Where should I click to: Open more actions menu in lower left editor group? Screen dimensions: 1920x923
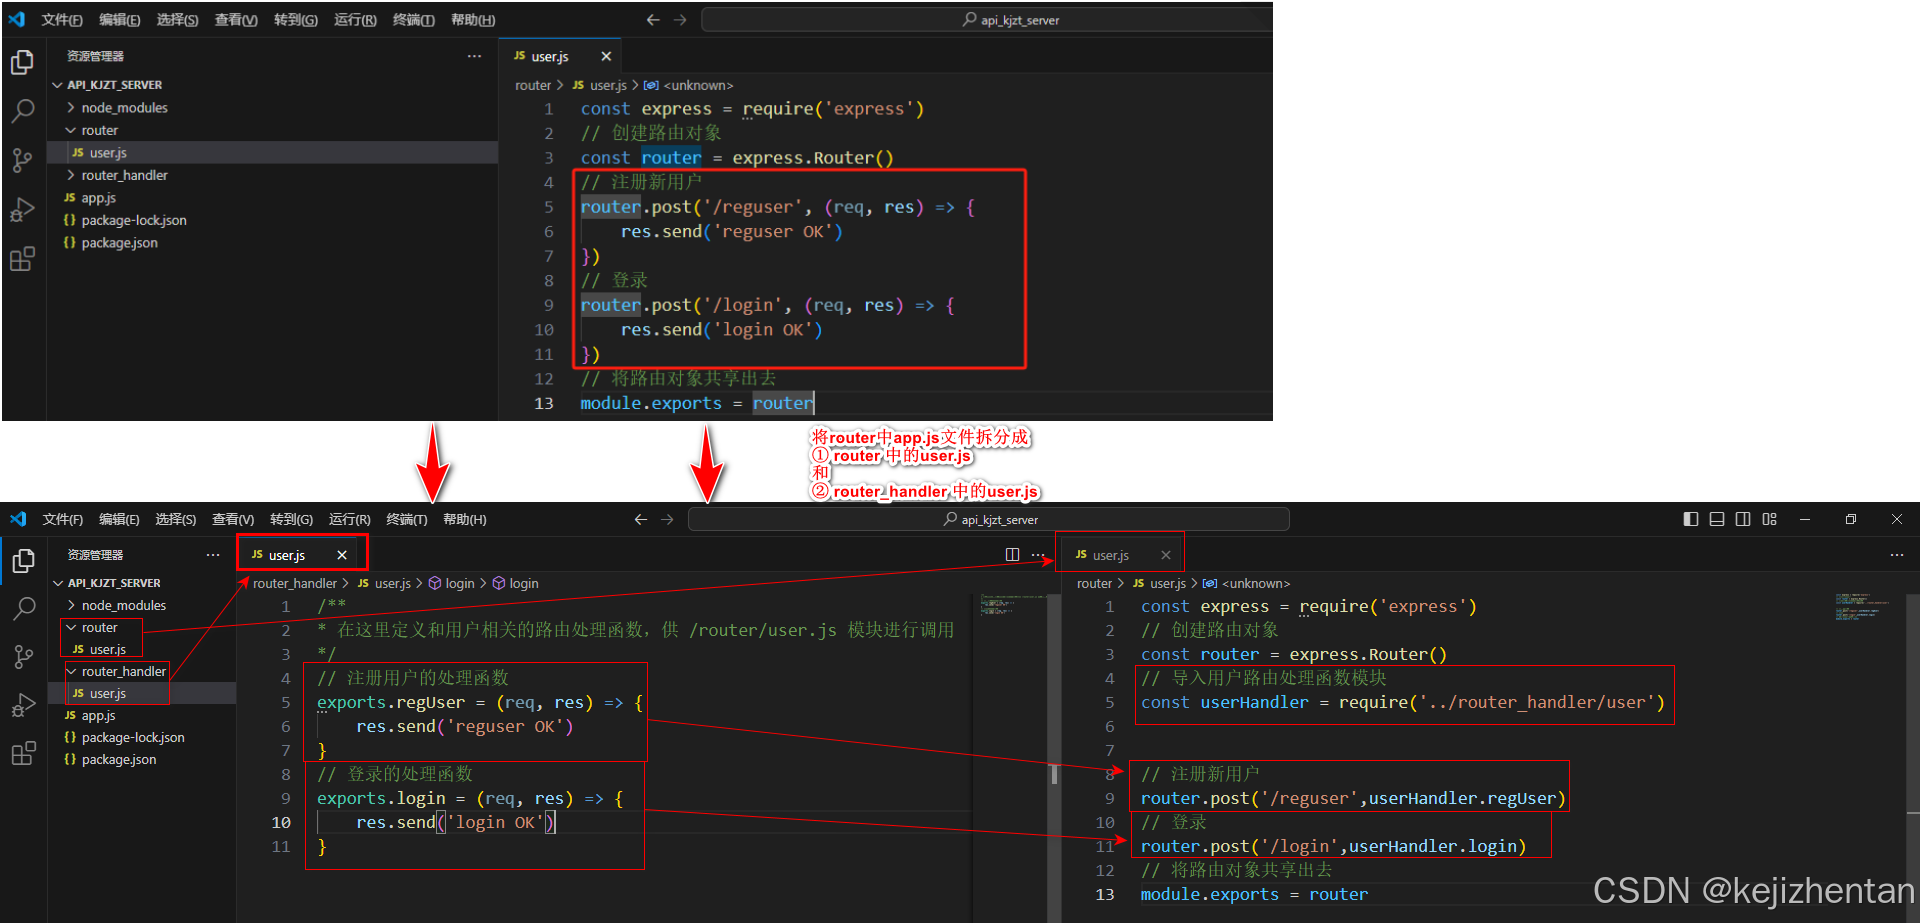point(1038,554)
